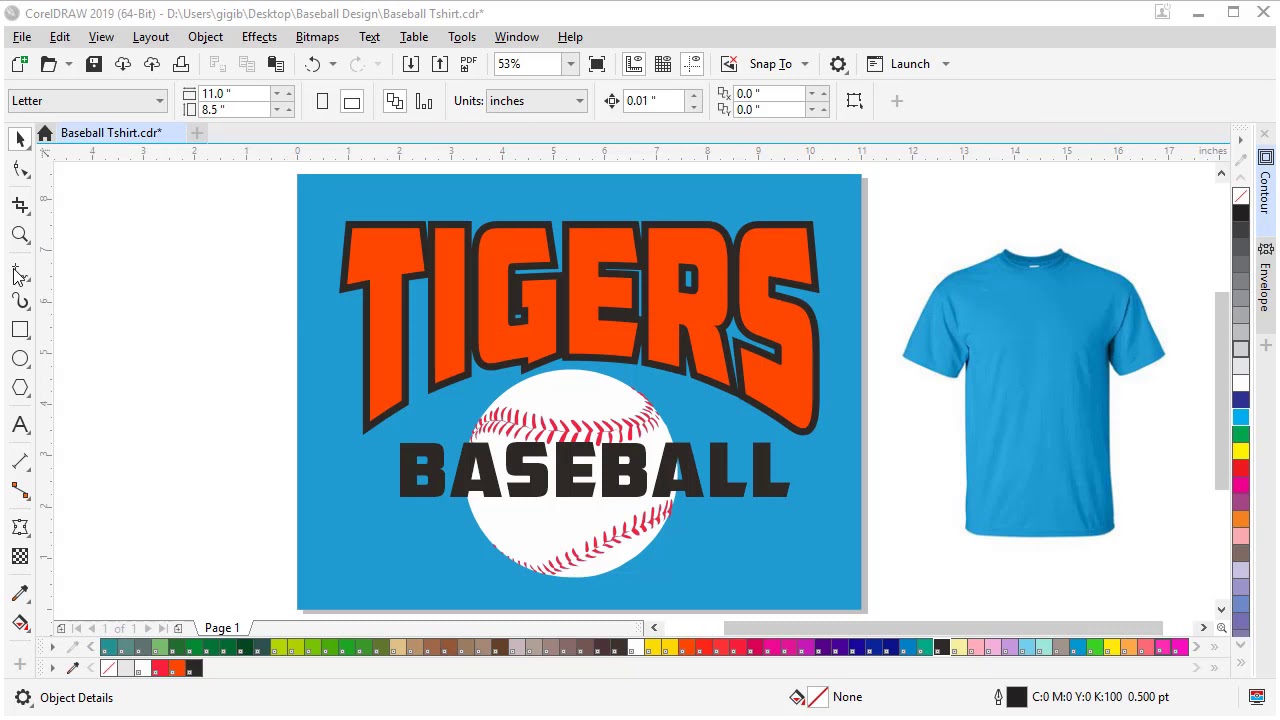Choose yellow in the vertical palette
This screenshot has height=720, width=1280.
pos(1241,451)
